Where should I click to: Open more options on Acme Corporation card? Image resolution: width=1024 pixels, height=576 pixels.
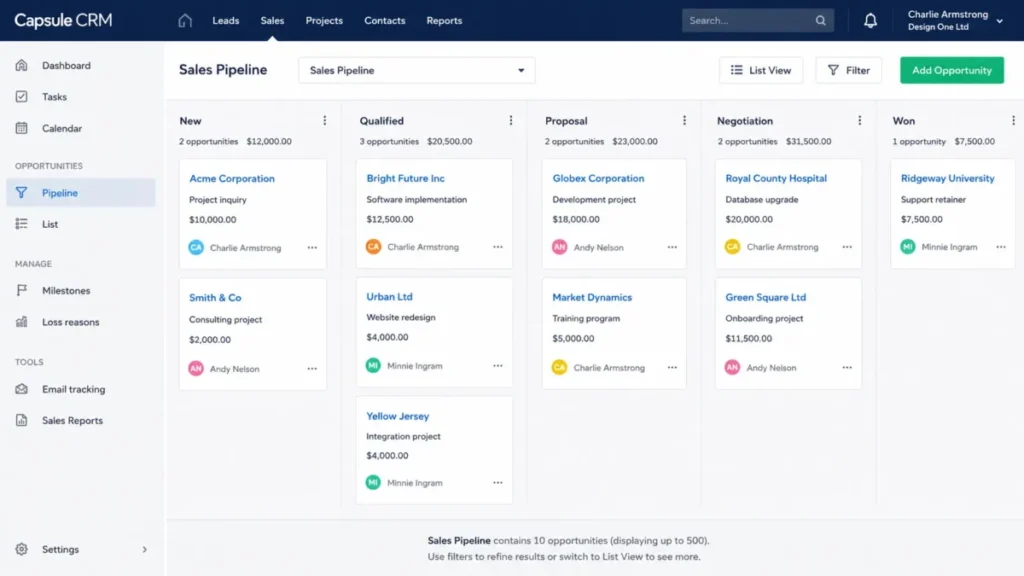(x=312, y=248)
